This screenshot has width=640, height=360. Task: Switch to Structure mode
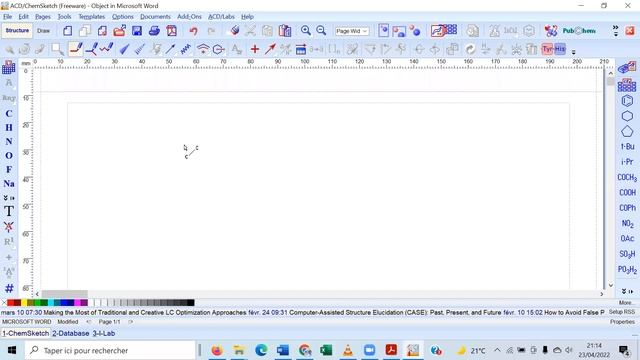coord(17,31)
